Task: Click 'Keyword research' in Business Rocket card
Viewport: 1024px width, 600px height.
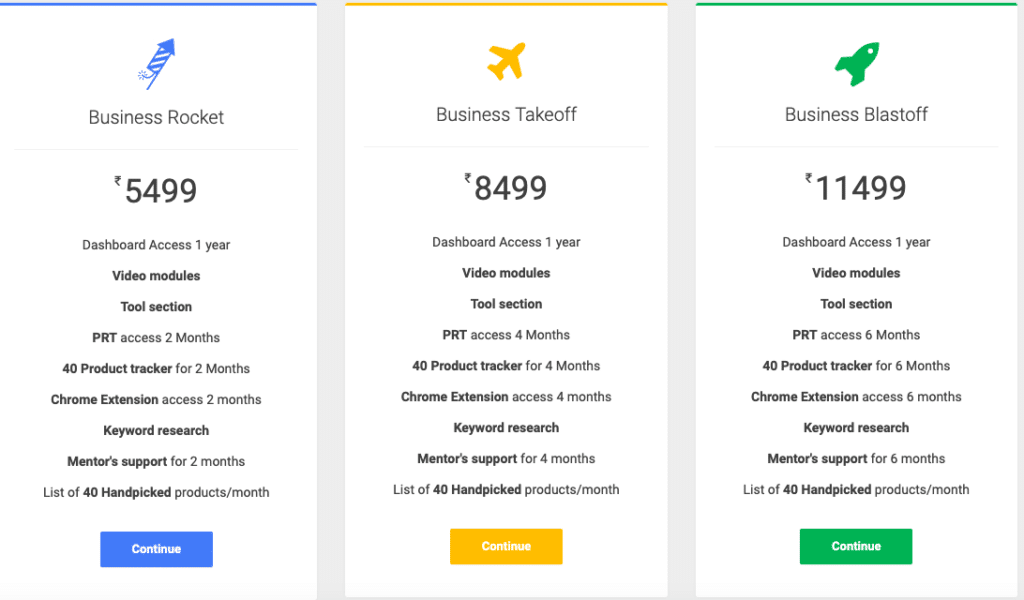Action: (156, 431)
